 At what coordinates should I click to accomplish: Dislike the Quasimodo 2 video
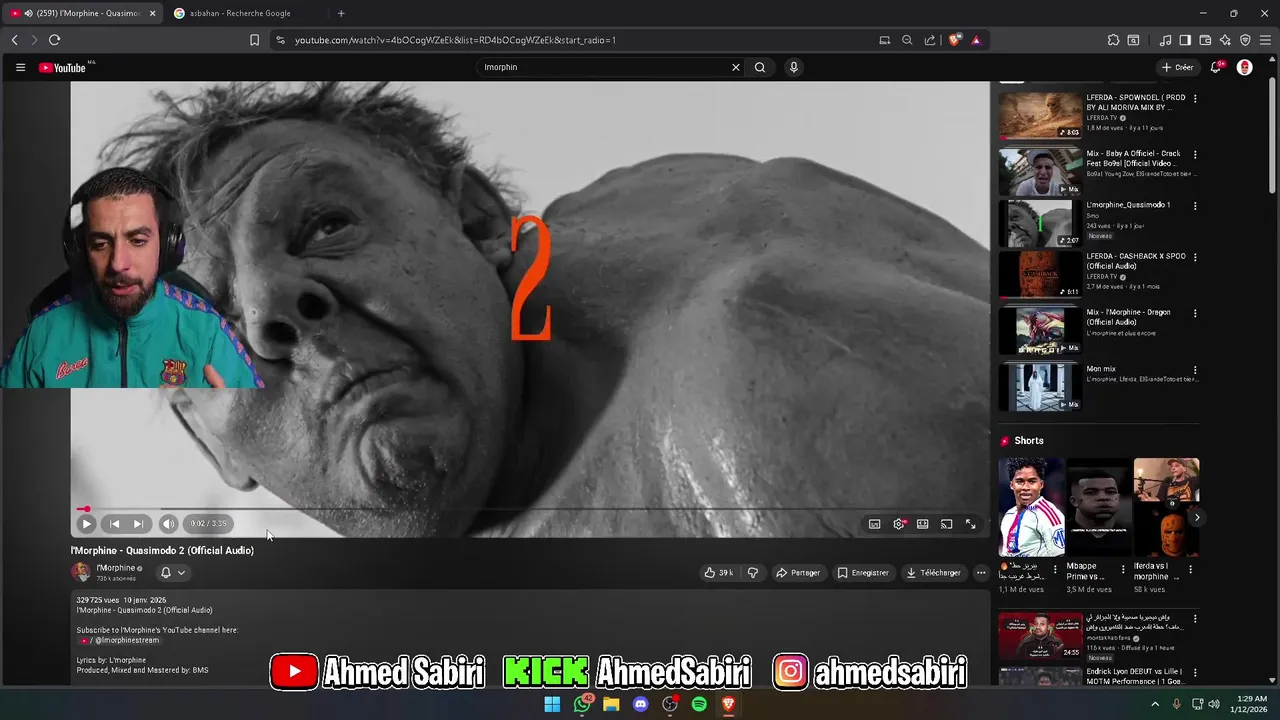pyautogui.click(x=753, y=573)
